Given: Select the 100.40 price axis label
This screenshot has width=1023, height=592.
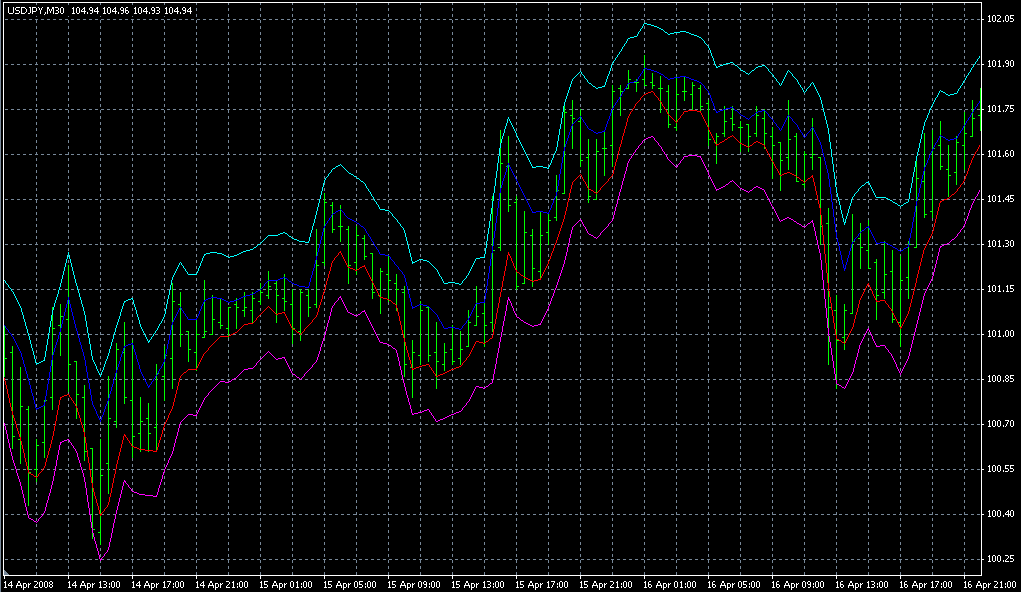Looking at the screenshot, I should tap(1001, 514).
